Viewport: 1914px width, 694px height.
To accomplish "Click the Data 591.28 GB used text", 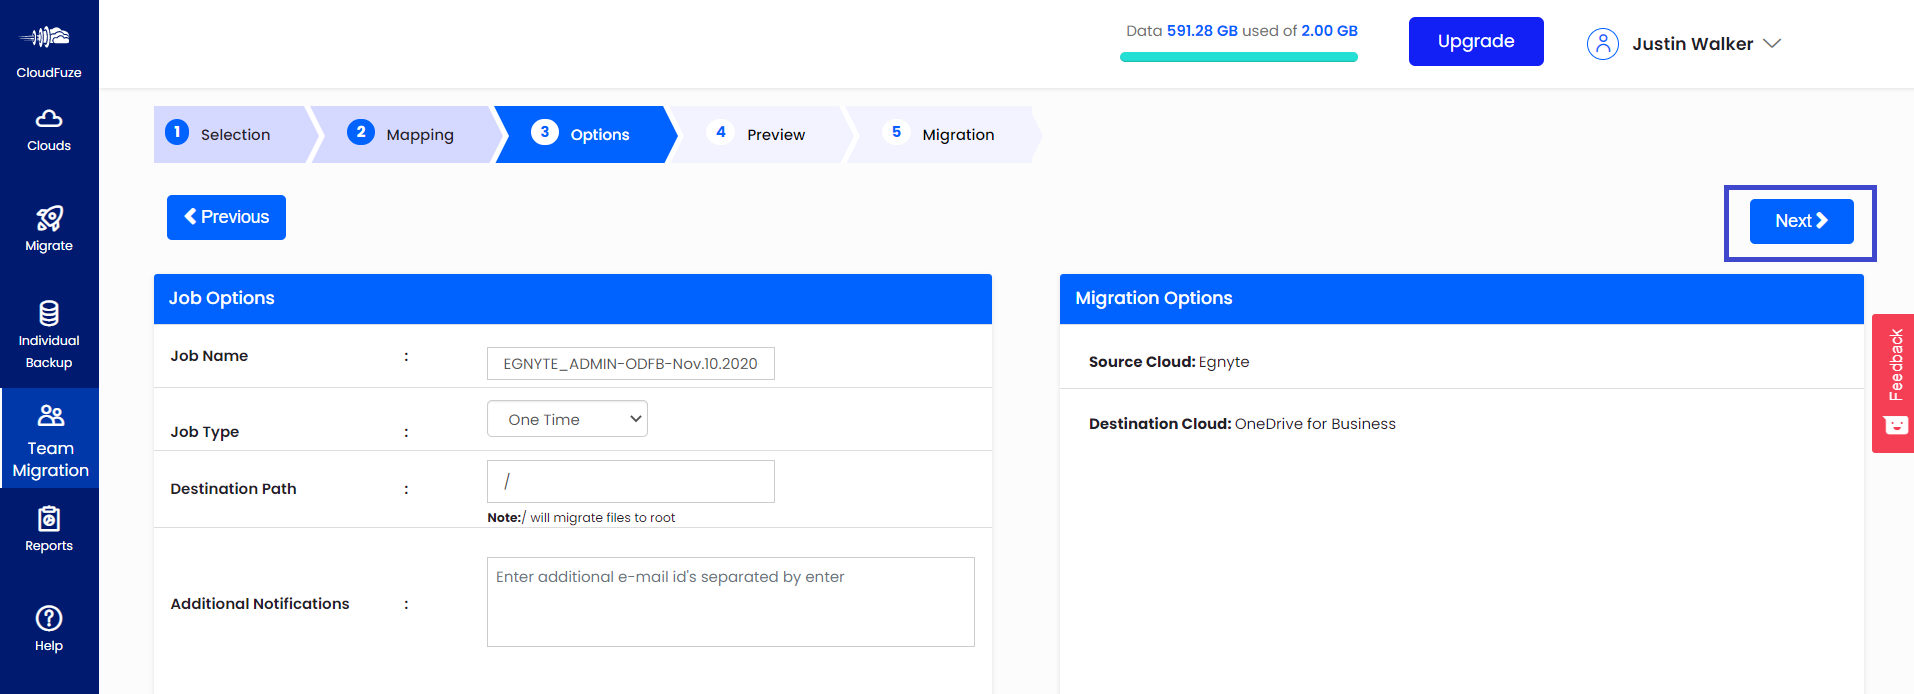I will click(x=1242, y=31).
